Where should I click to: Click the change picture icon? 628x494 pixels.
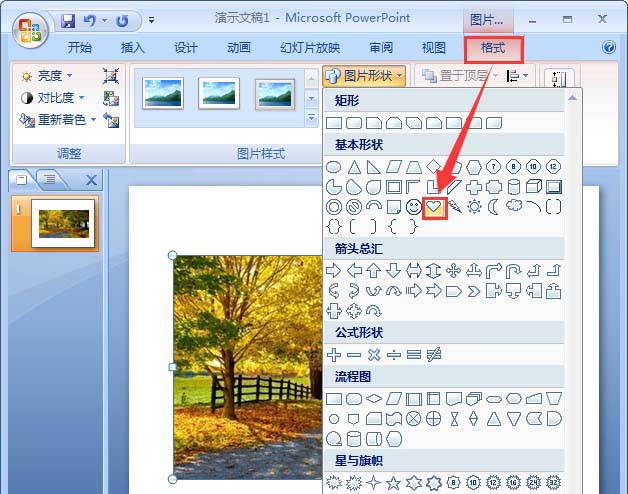[x=111, y=98]
